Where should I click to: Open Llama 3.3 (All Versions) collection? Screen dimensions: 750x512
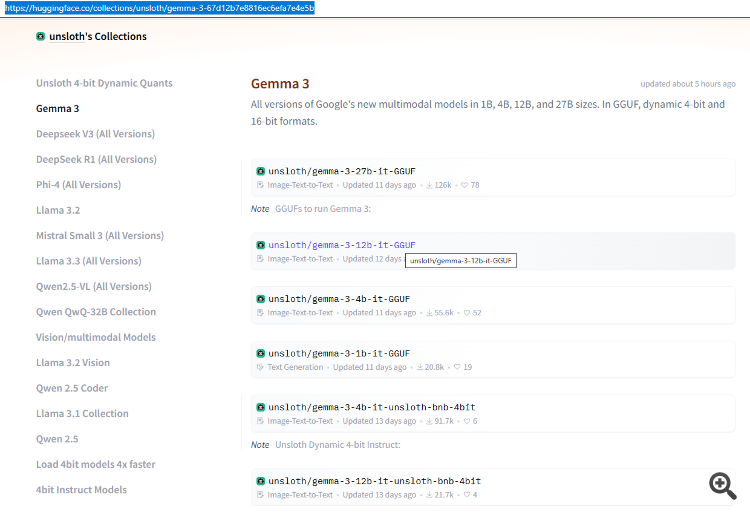pos(88,261)
